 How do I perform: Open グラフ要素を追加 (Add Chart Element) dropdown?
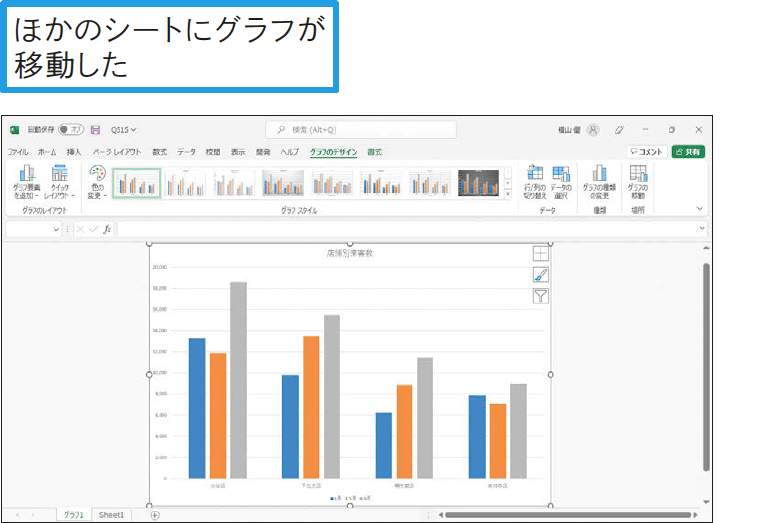26,182
